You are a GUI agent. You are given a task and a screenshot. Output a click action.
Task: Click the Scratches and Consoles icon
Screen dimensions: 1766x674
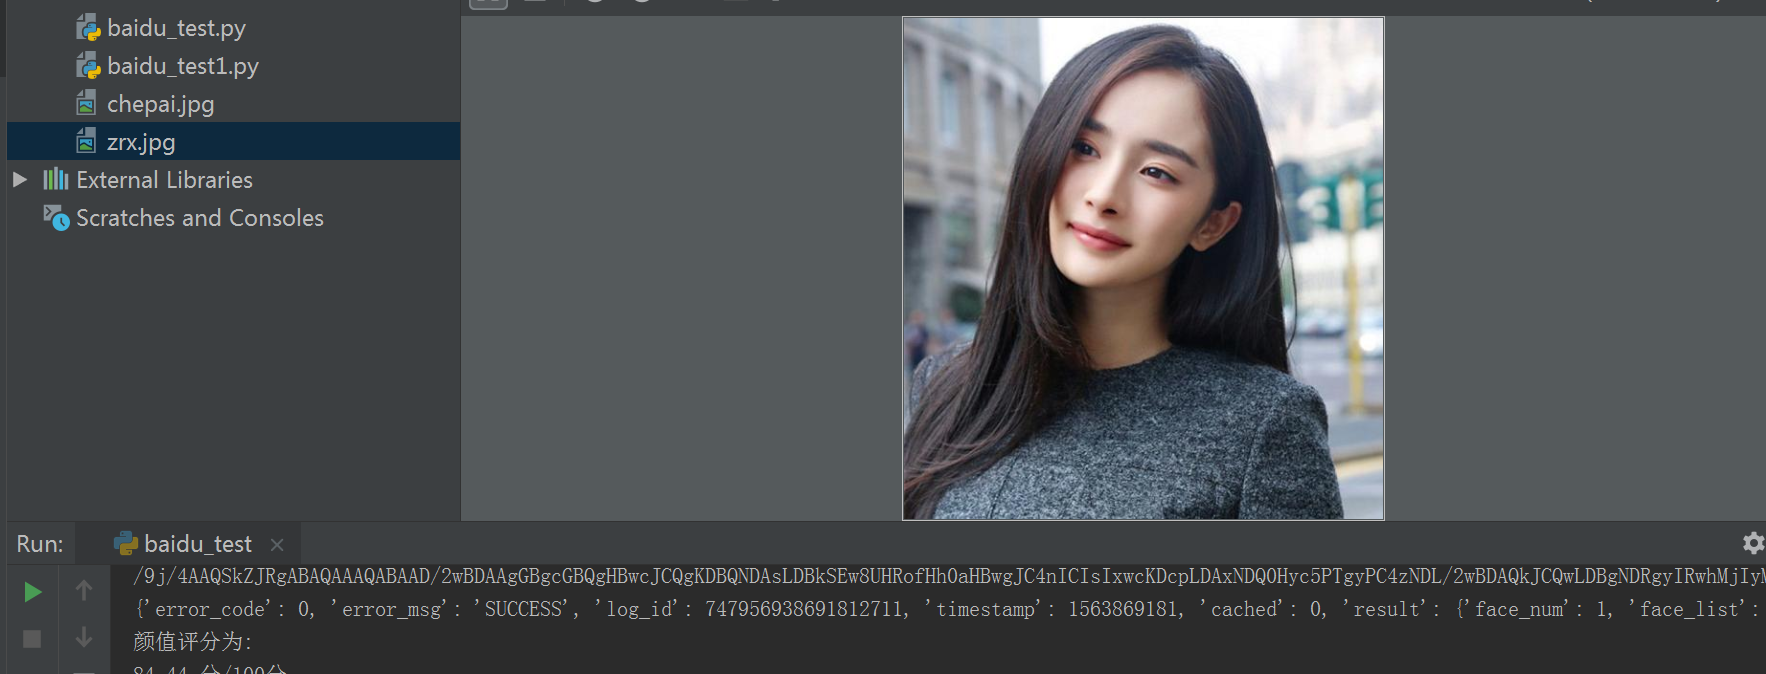(56, 218)
